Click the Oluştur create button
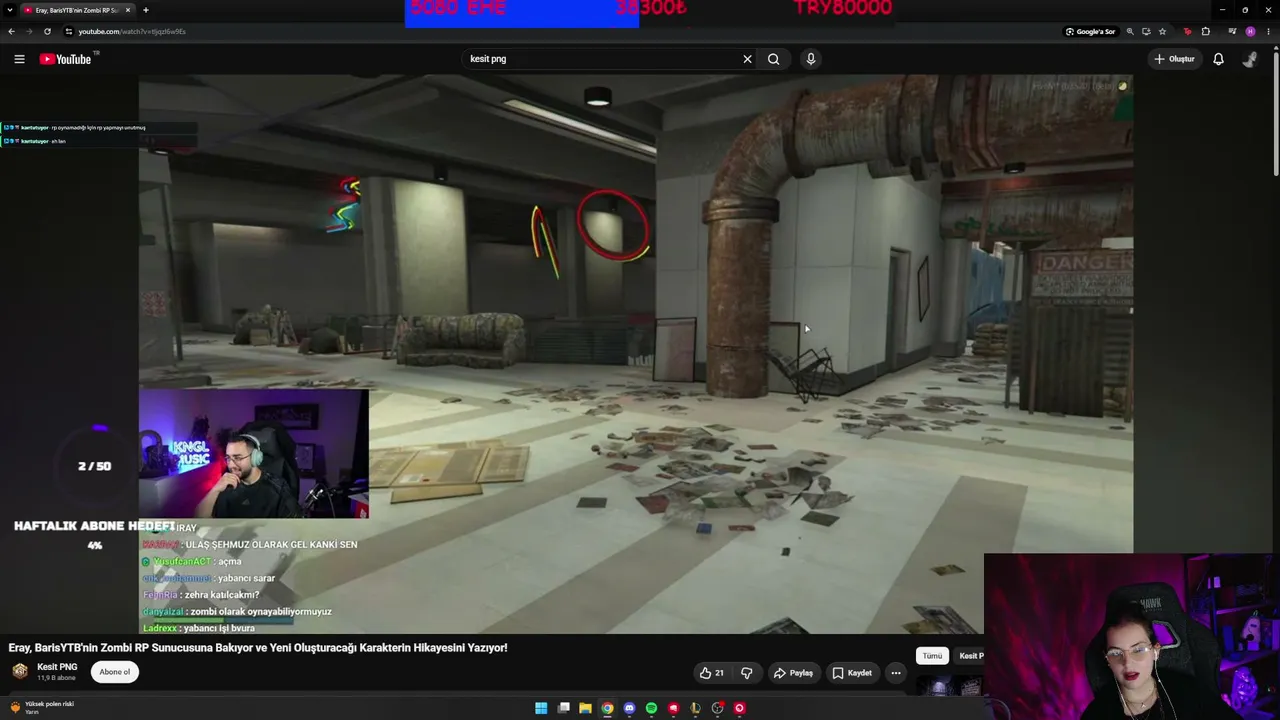The image size is (1280, 720). pyautogui.click(x=1174, y=59)
